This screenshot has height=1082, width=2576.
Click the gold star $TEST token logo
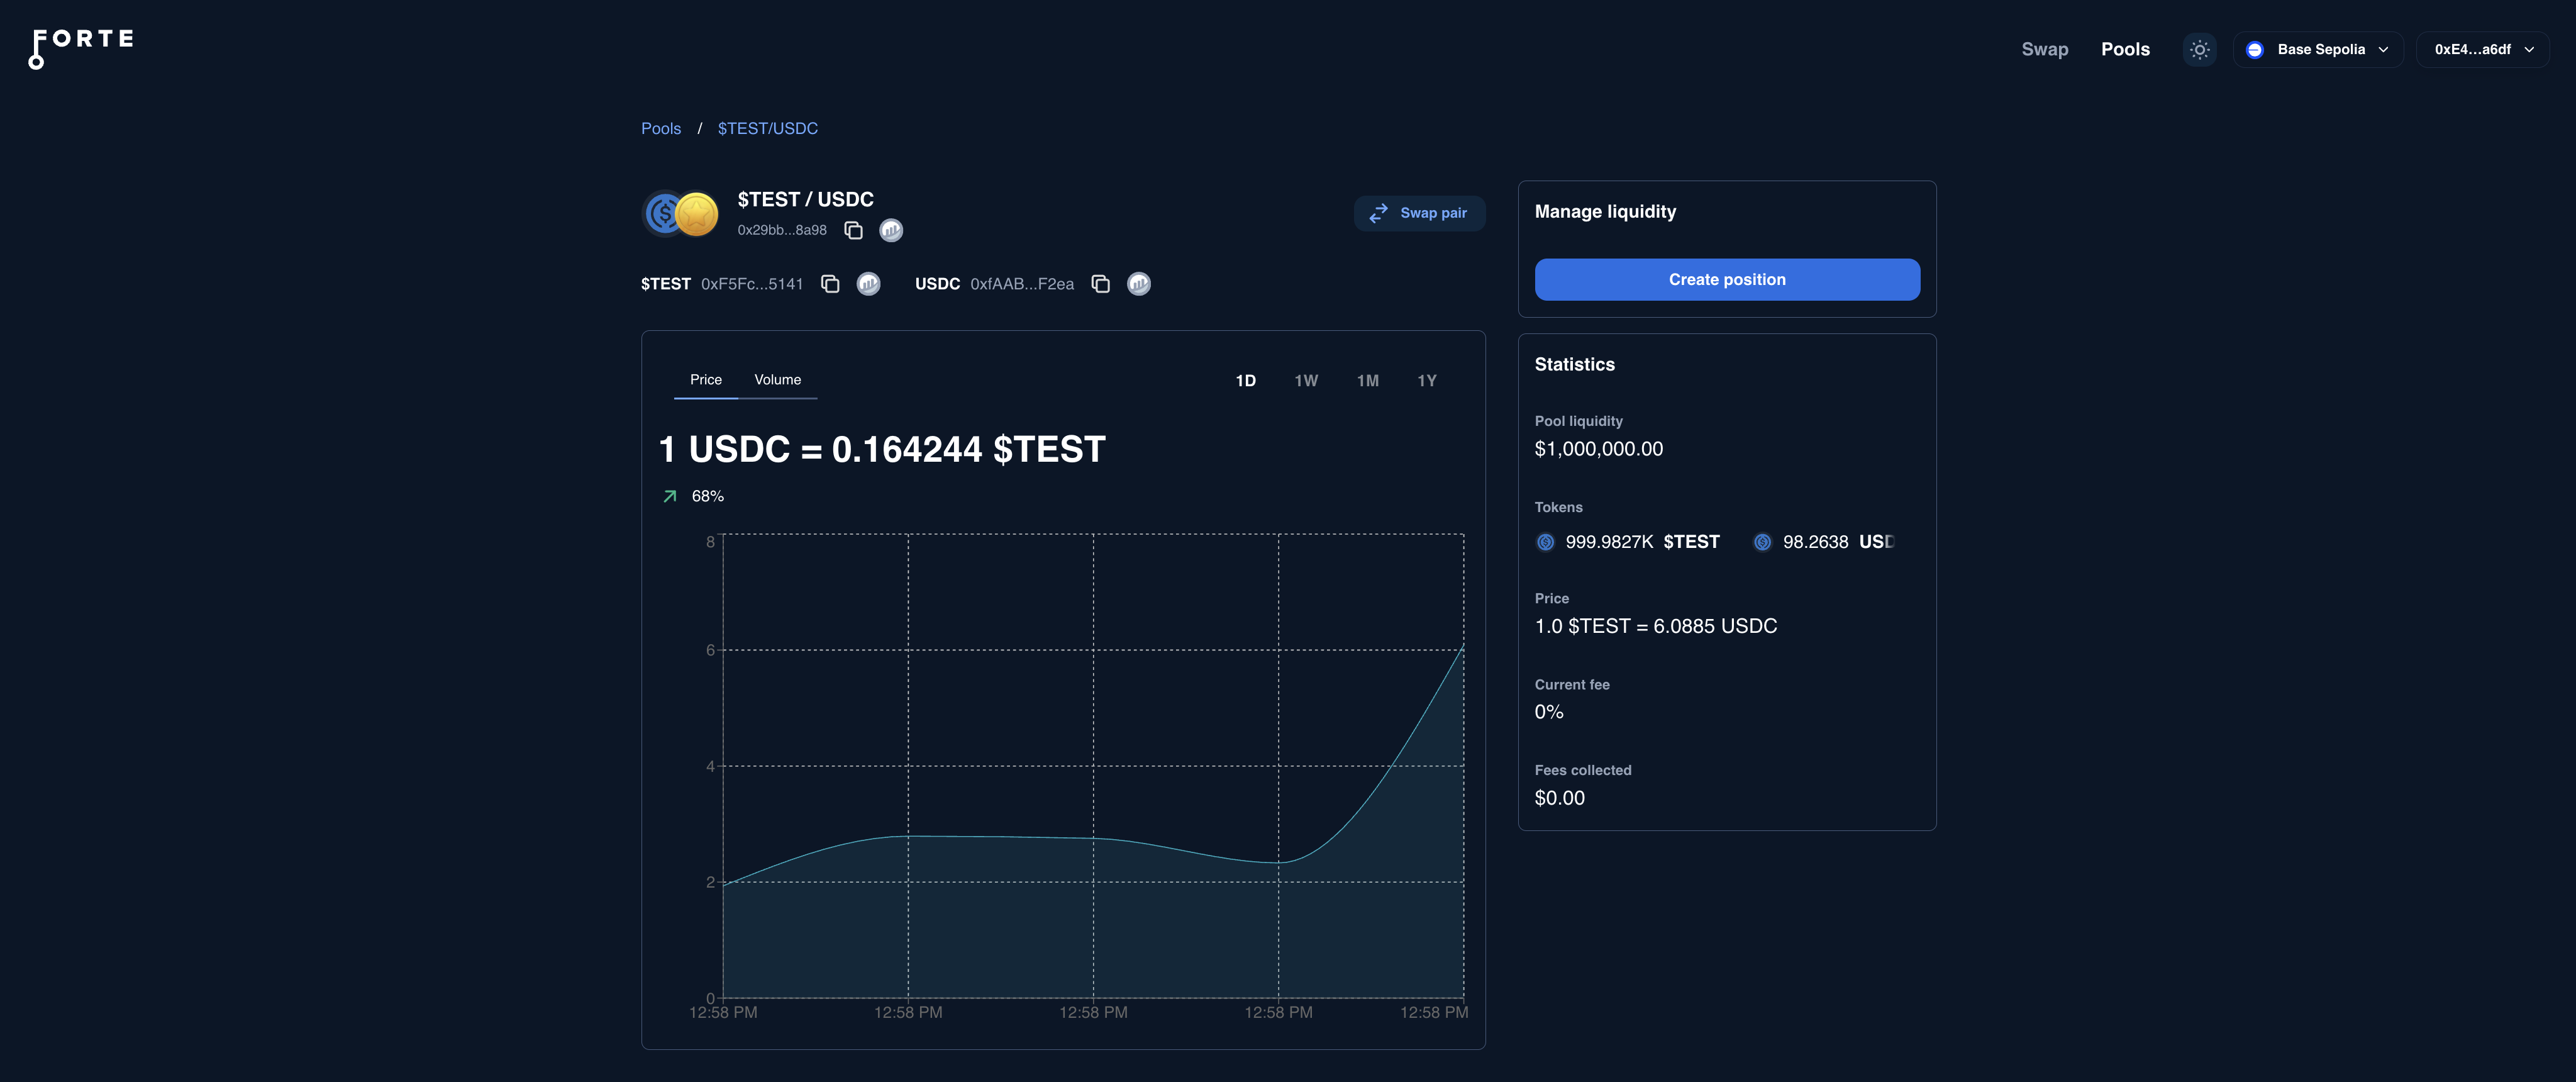click(697, 213)
